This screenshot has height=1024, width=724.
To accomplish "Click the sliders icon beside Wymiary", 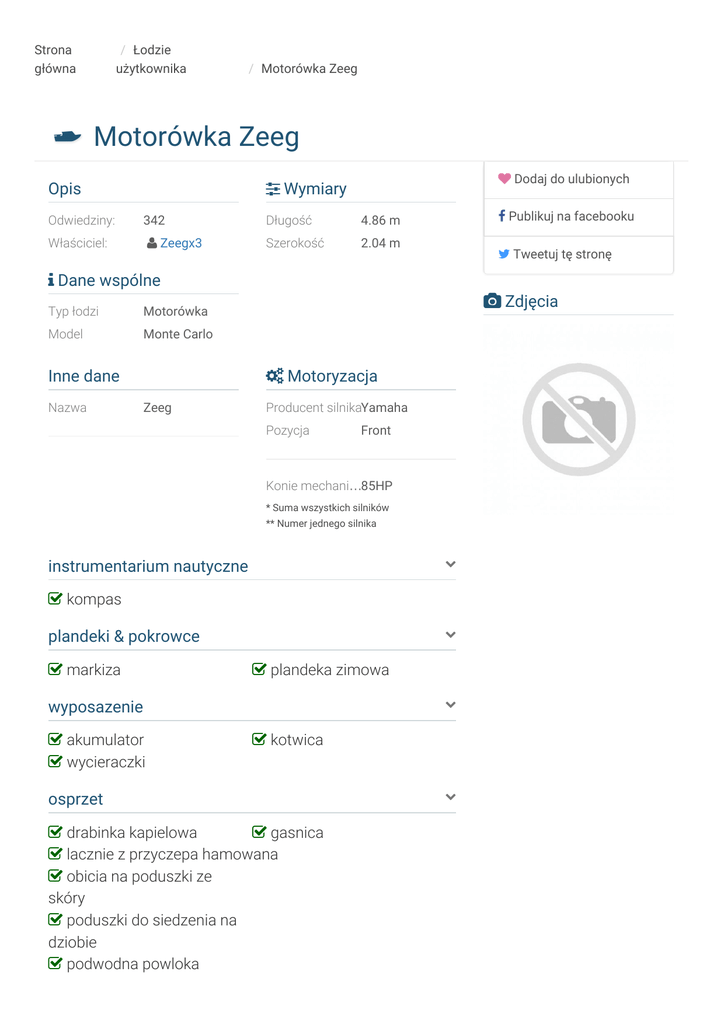I will [273, 189].
